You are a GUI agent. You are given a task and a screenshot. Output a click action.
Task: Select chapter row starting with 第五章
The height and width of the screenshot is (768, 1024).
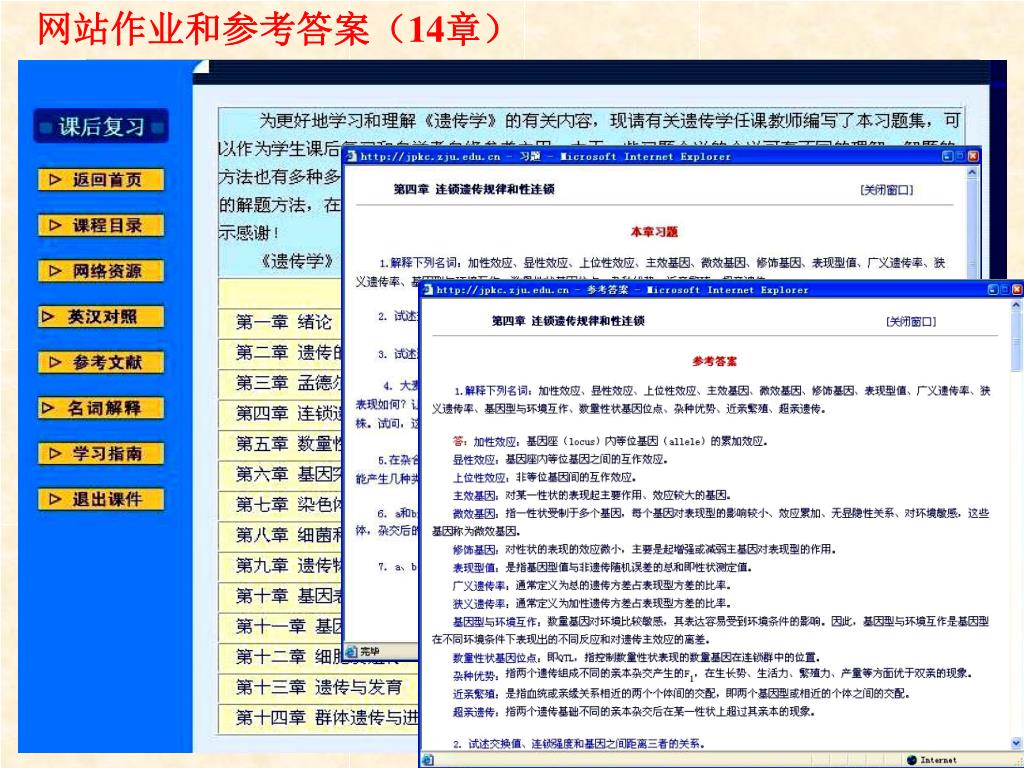pyautogui.click(x=281, y=444)
